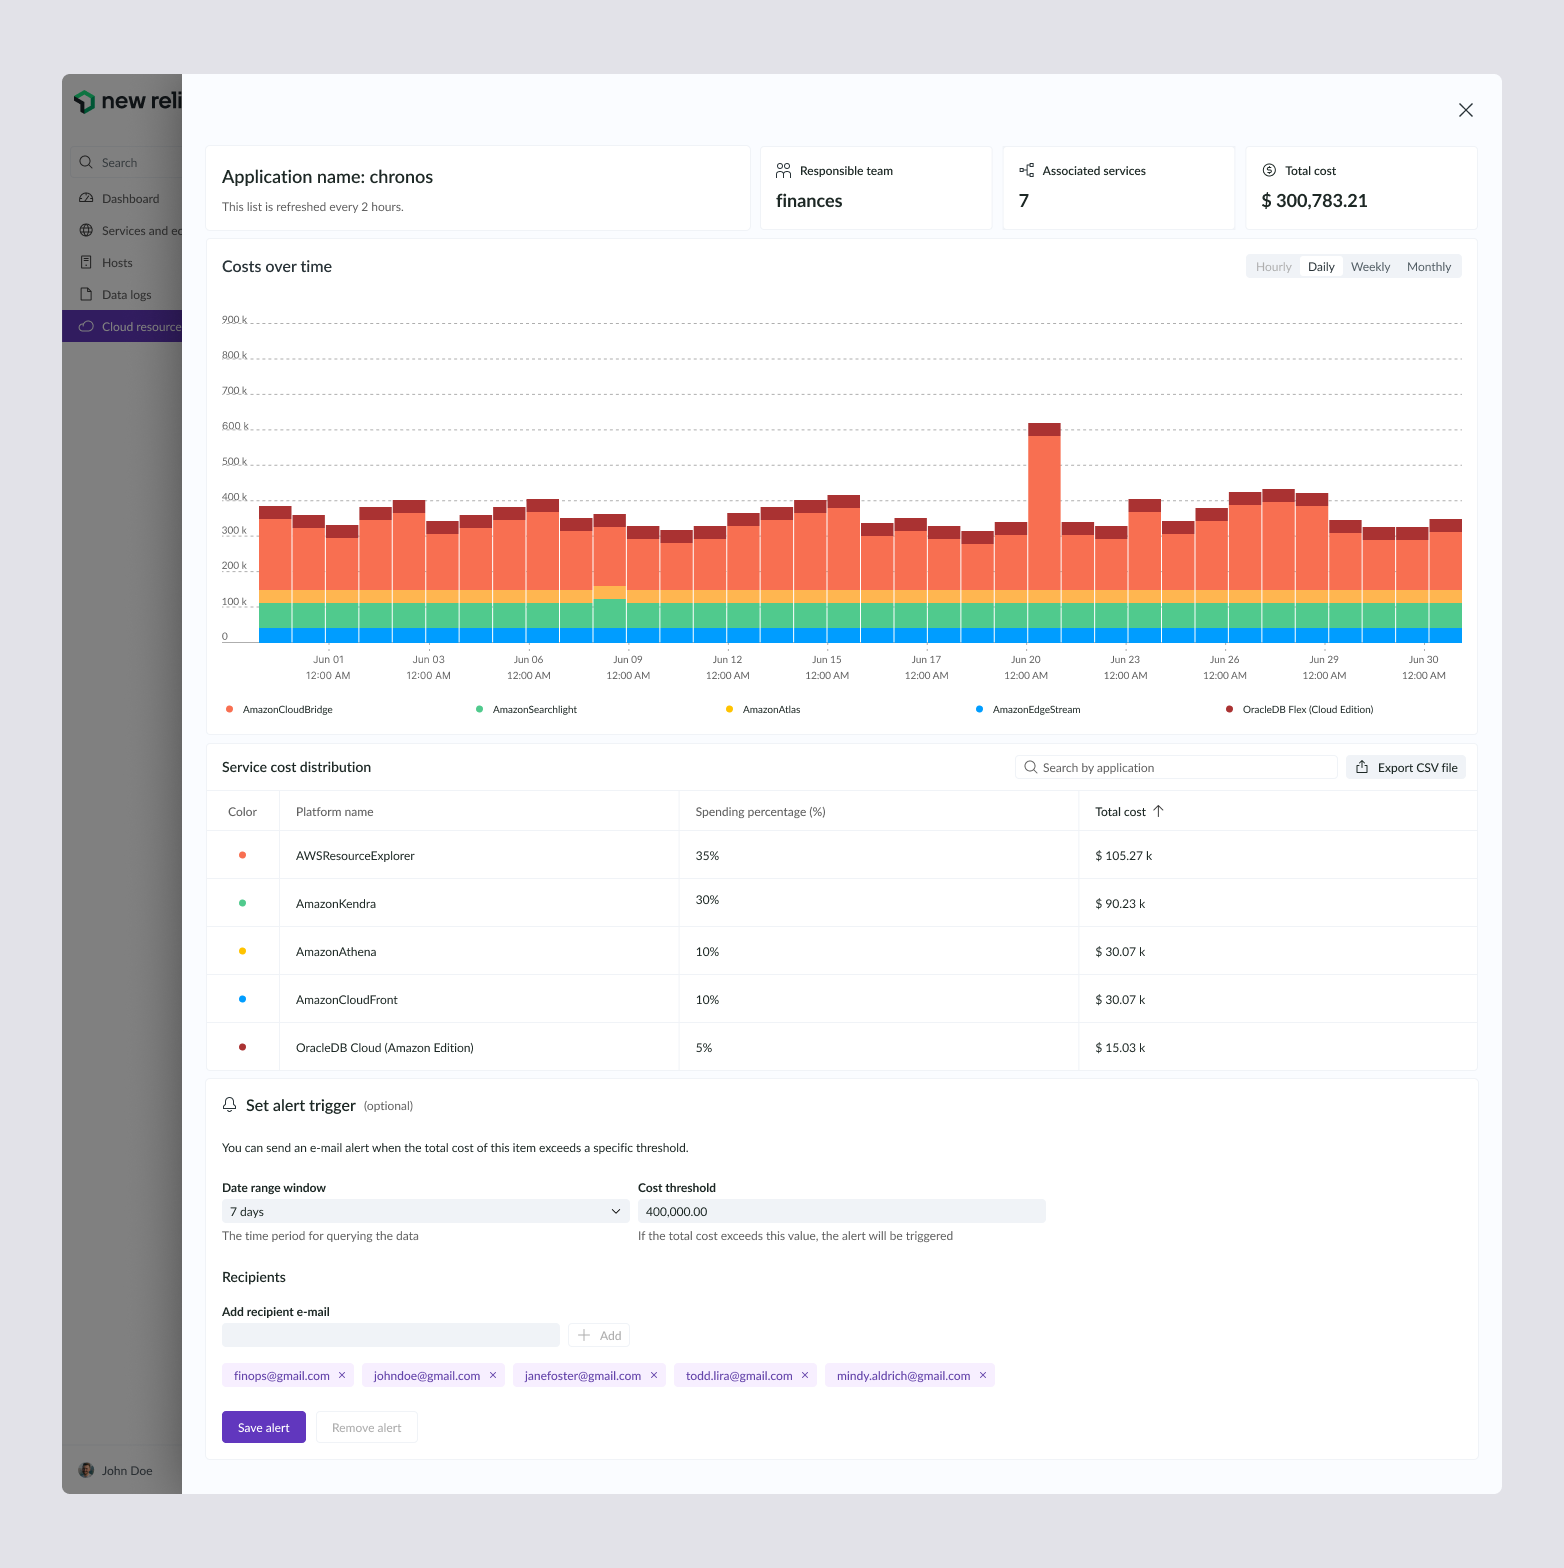Click the AmazonCloudFront platform name

pyautogui.click(x=347, y=999)
